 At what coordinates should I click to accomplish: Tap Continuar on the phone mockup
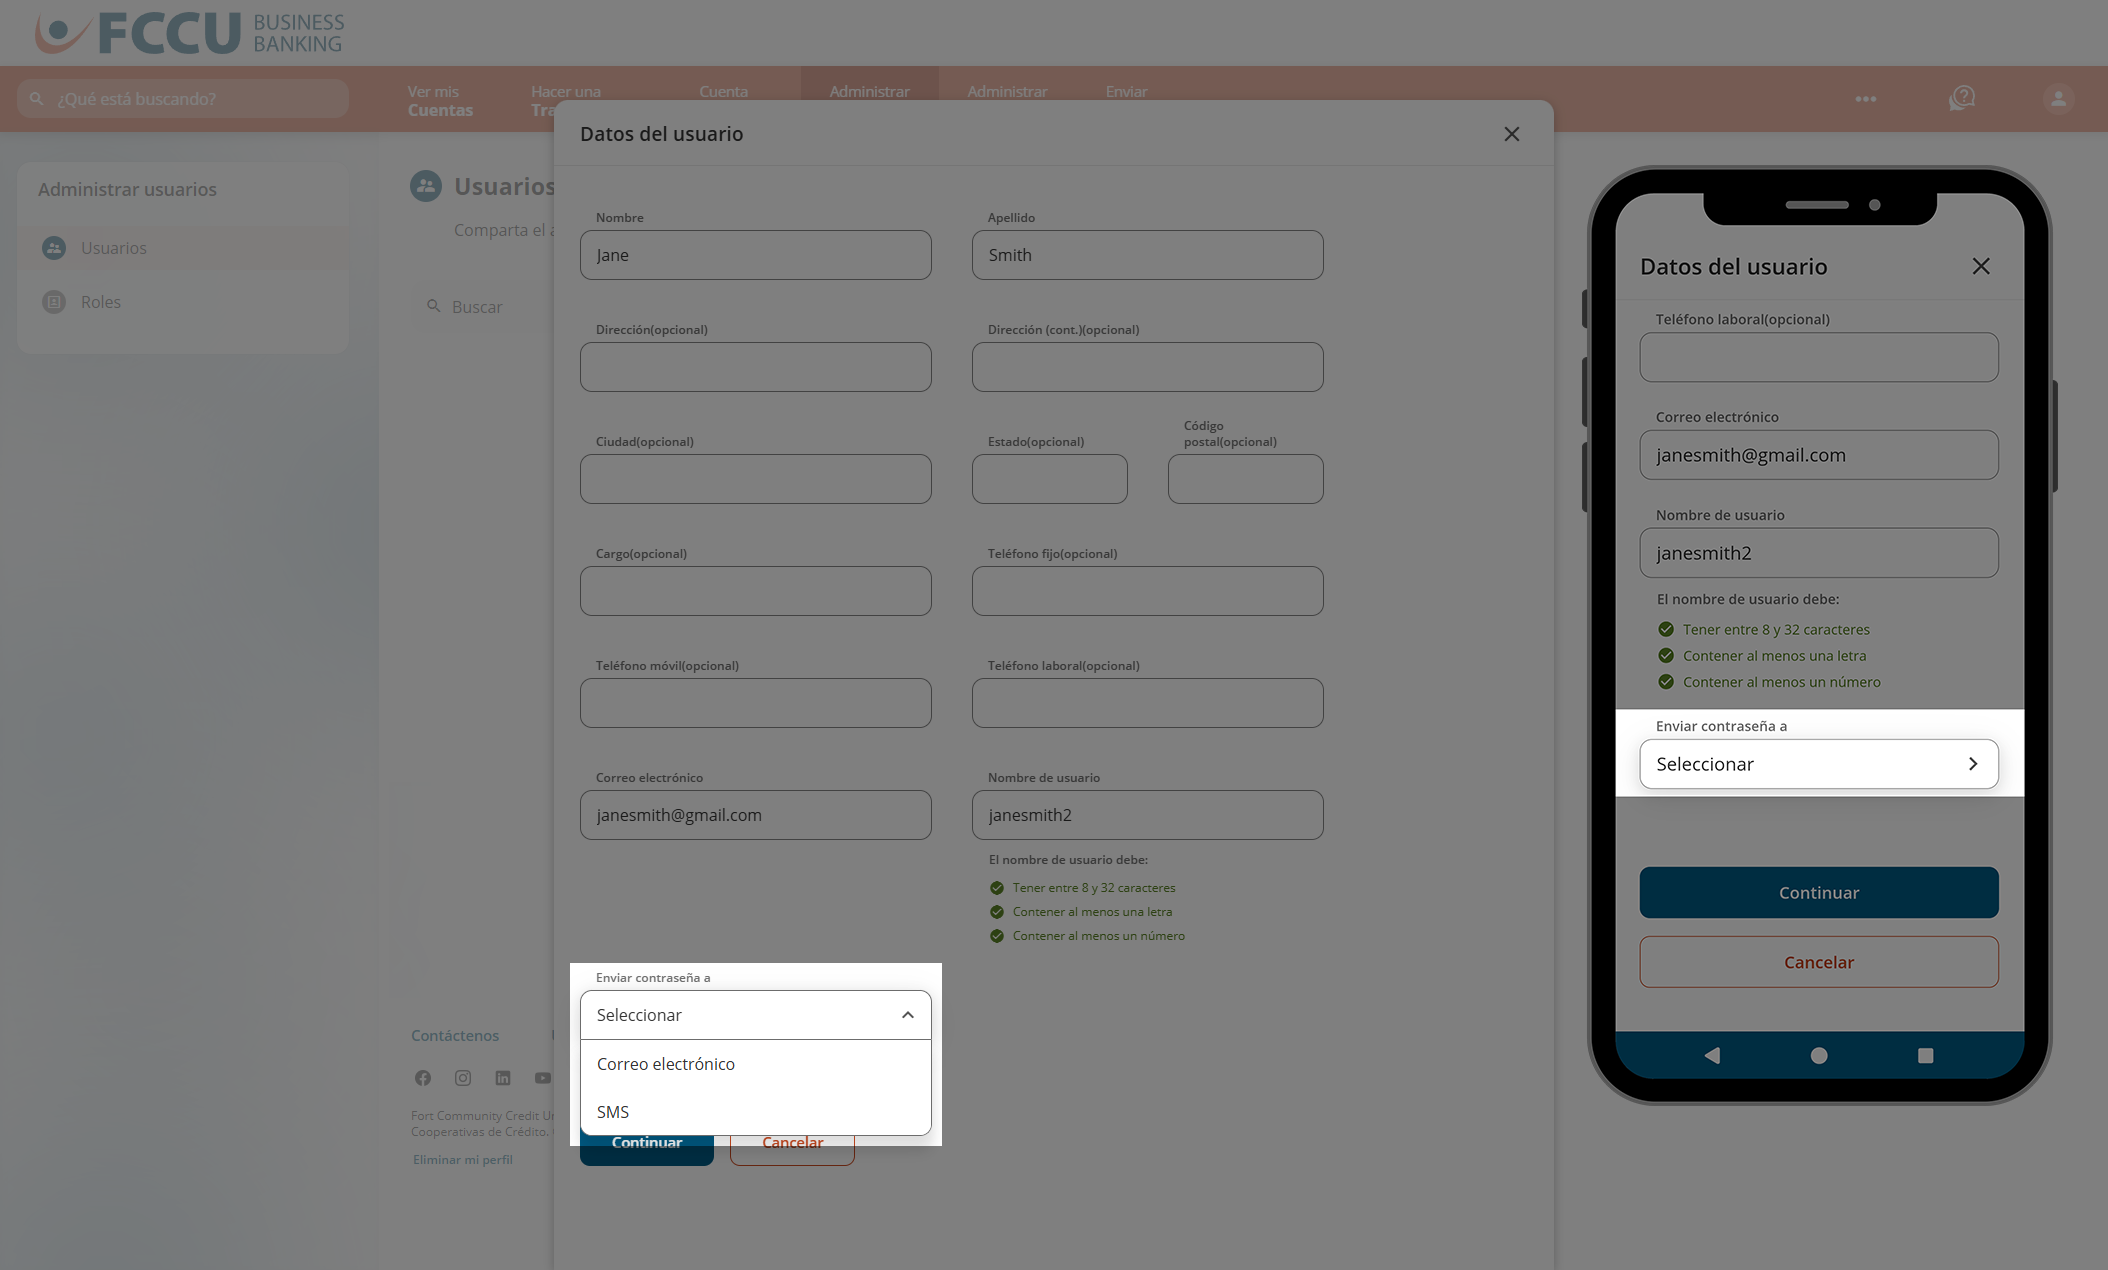[x=1818, y=892]
